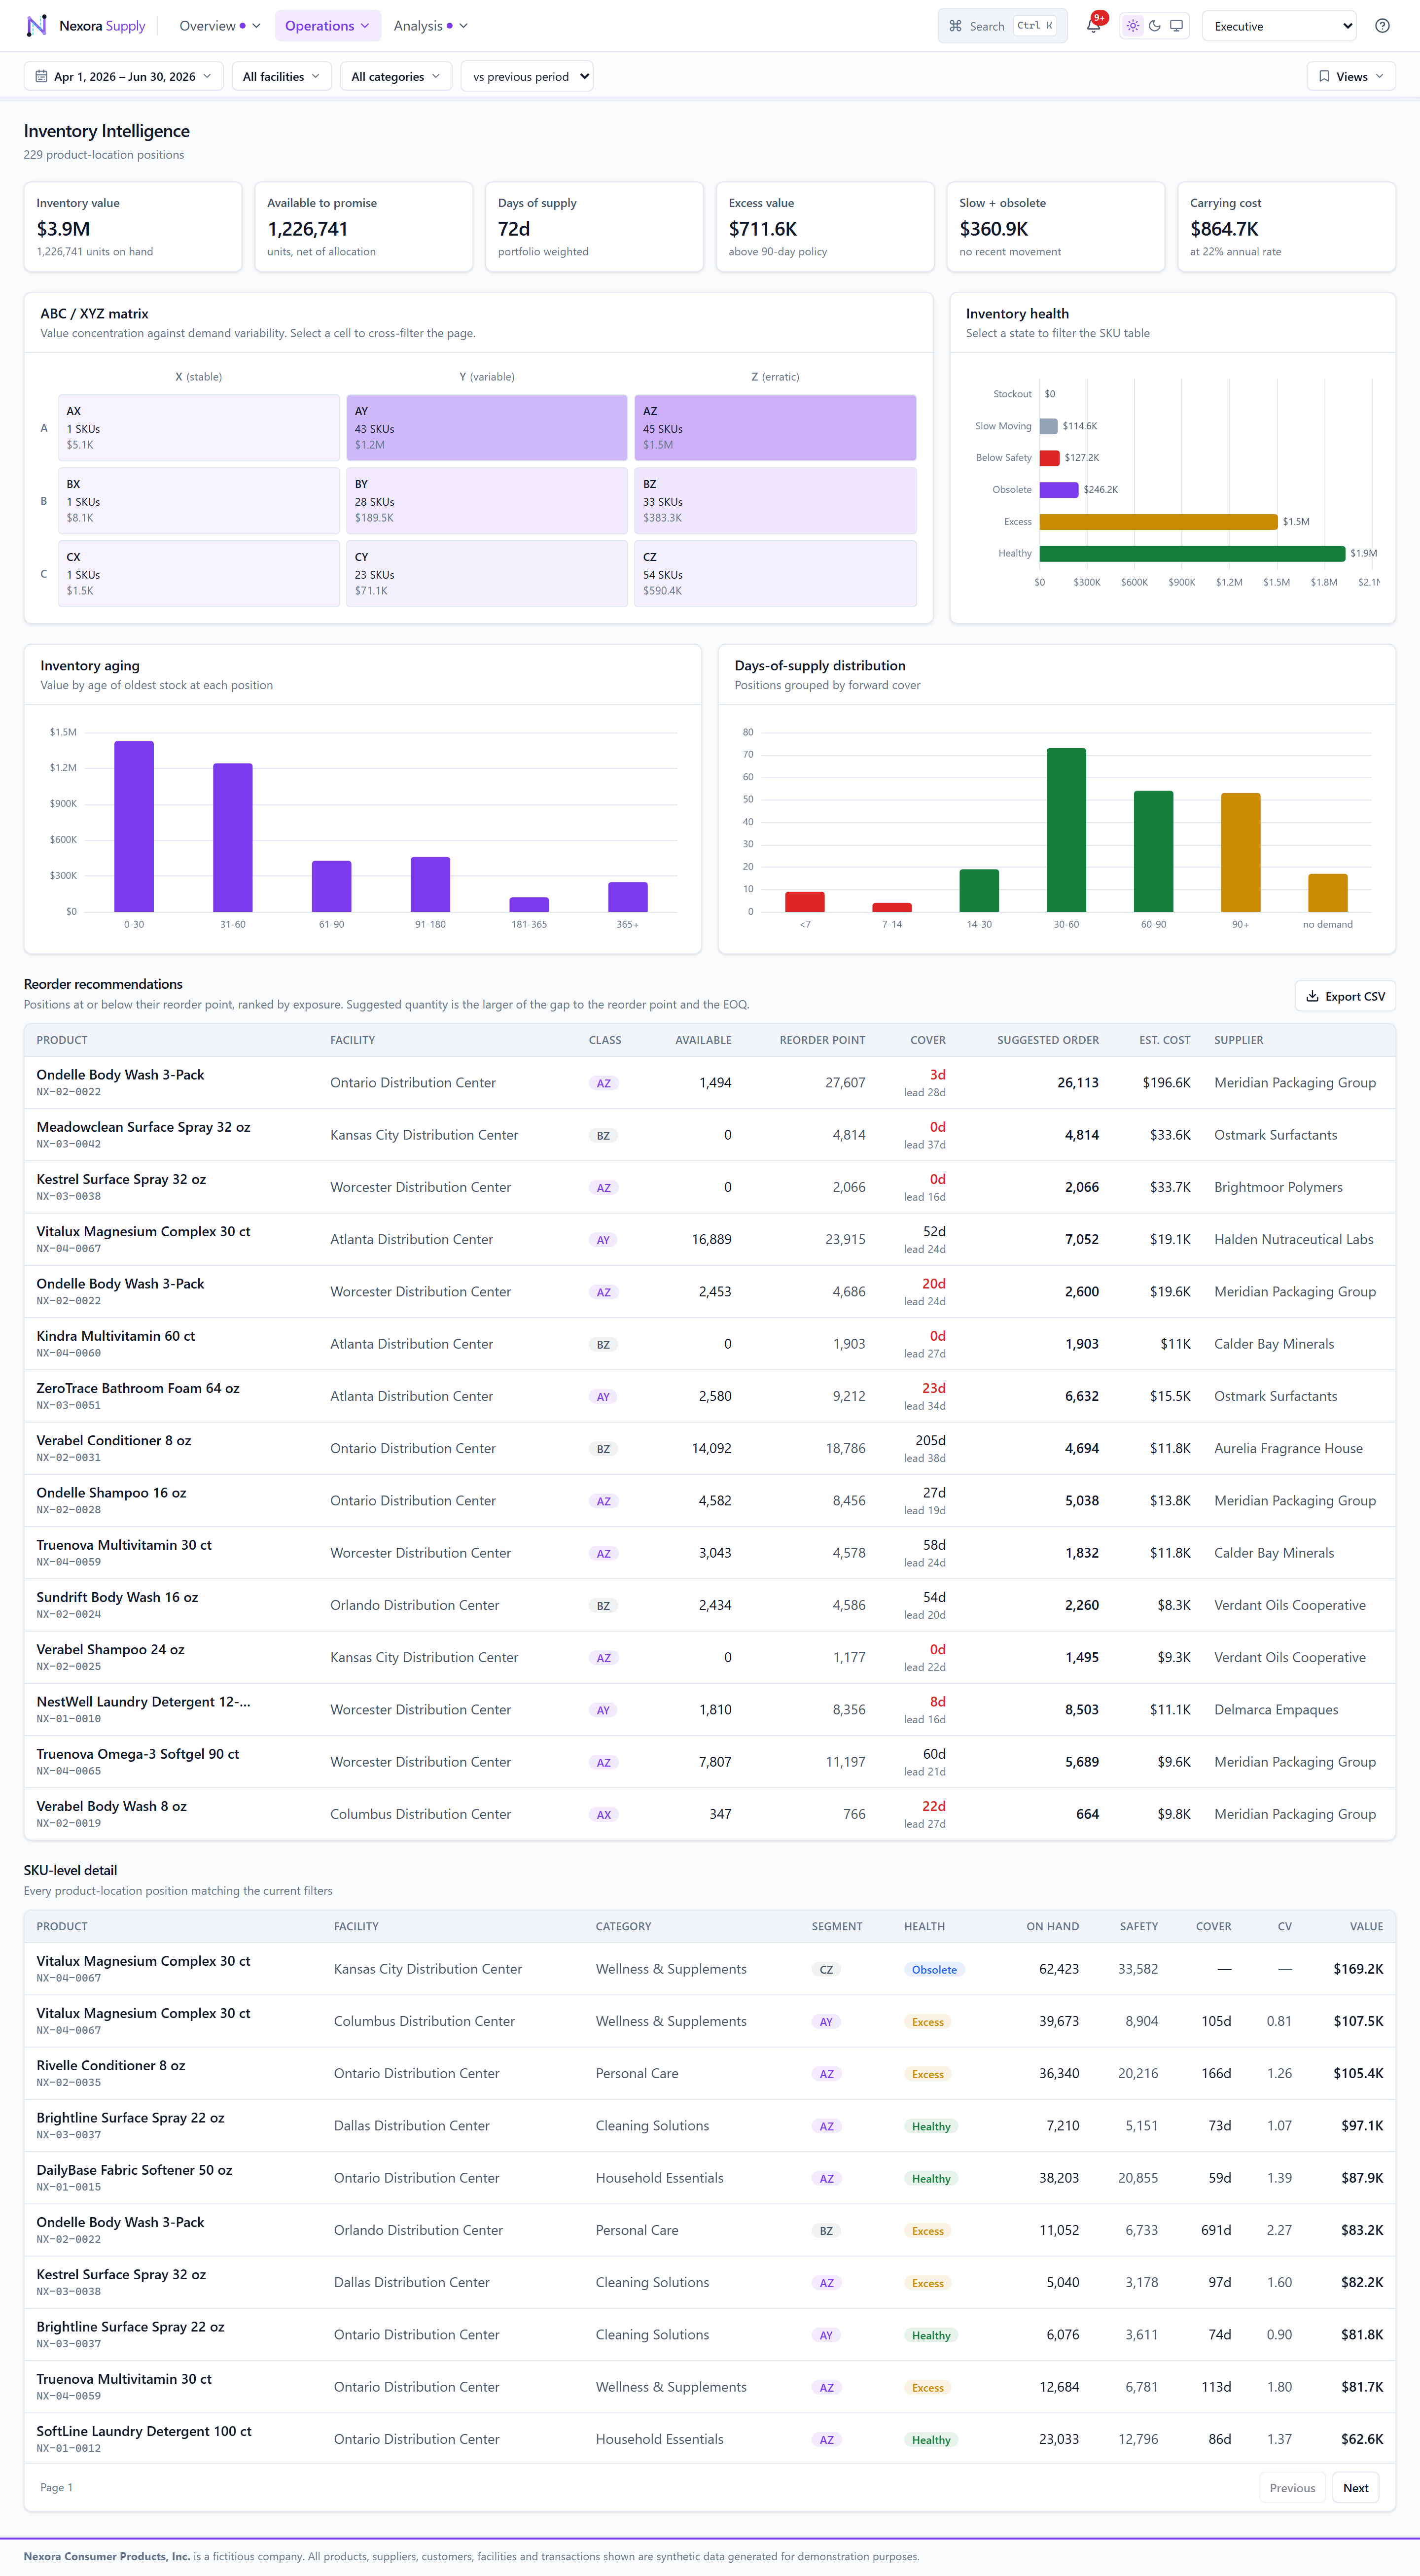The height and width of the screenshot is (2576, 1420).
Task: Open the Executive role dropdown
Action: coord(1279,26)
